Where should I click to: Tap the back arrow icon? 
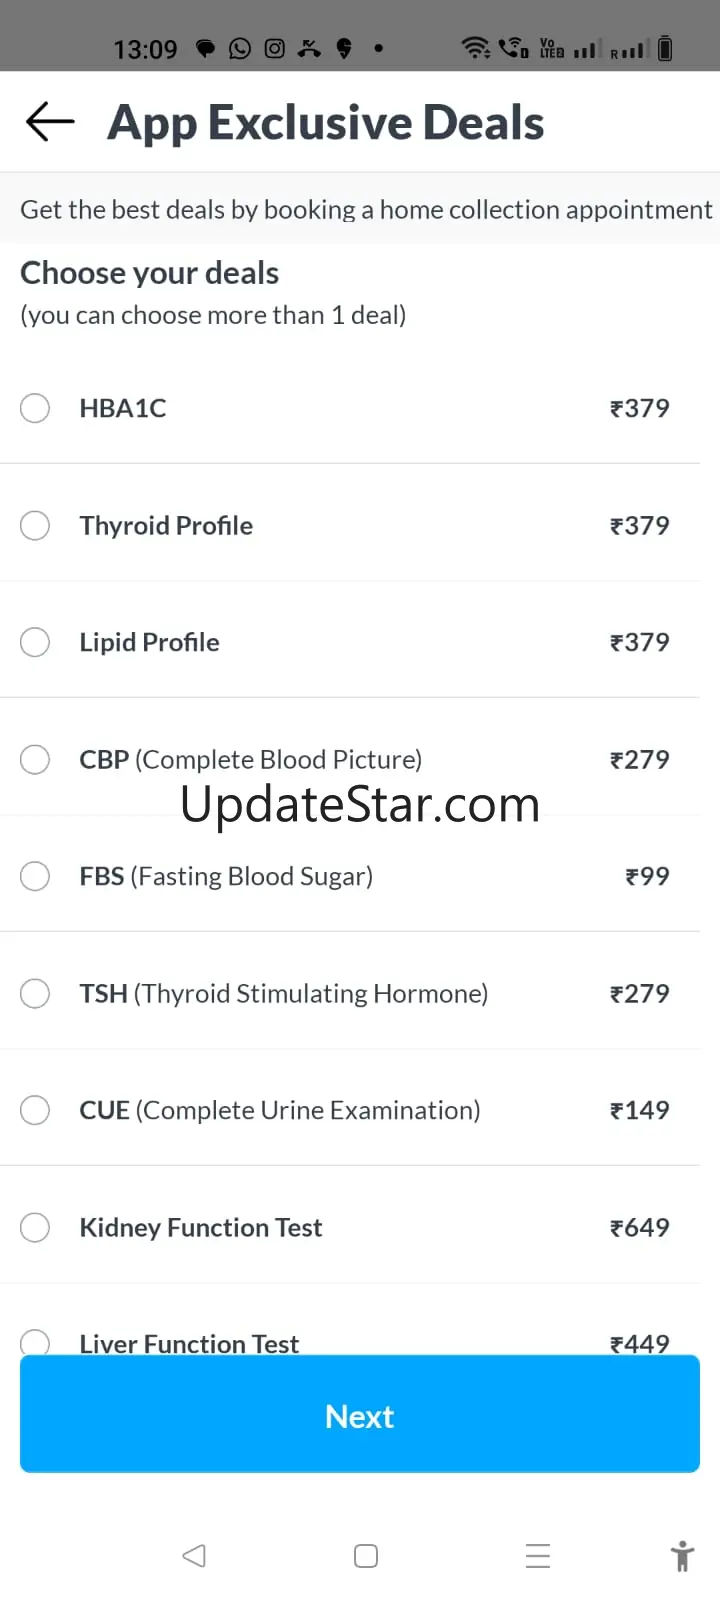[x=50, y=122]
